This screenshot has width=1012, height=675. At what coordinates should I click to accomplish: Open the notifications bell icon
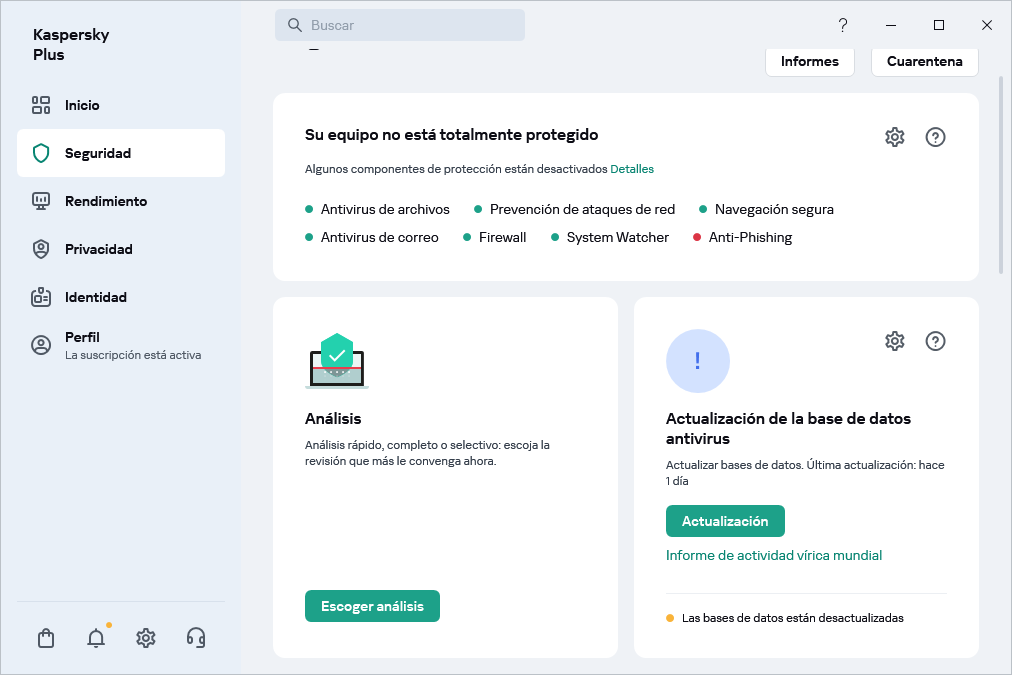pos(96,637)
